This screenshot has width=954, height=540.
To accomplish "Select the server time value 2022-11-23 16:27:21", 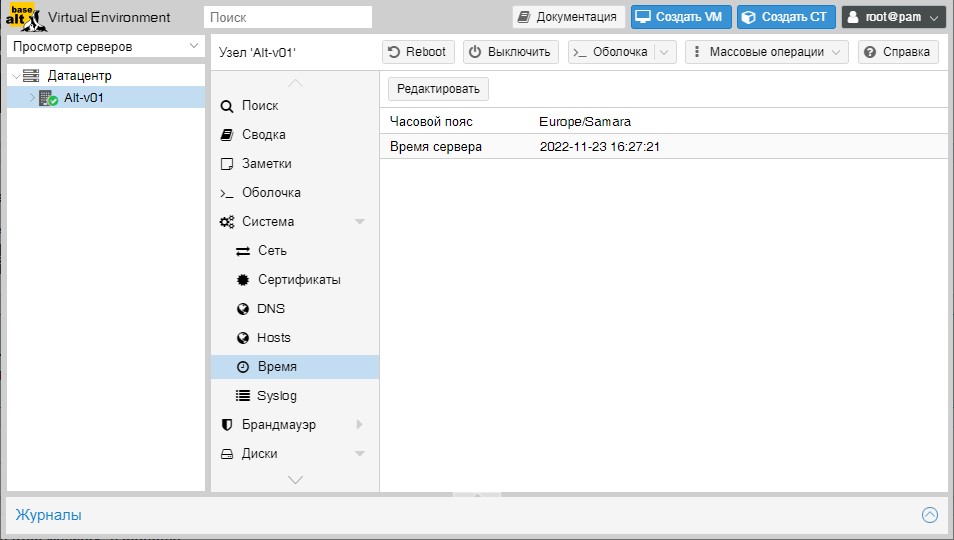I will click(599, 147).
